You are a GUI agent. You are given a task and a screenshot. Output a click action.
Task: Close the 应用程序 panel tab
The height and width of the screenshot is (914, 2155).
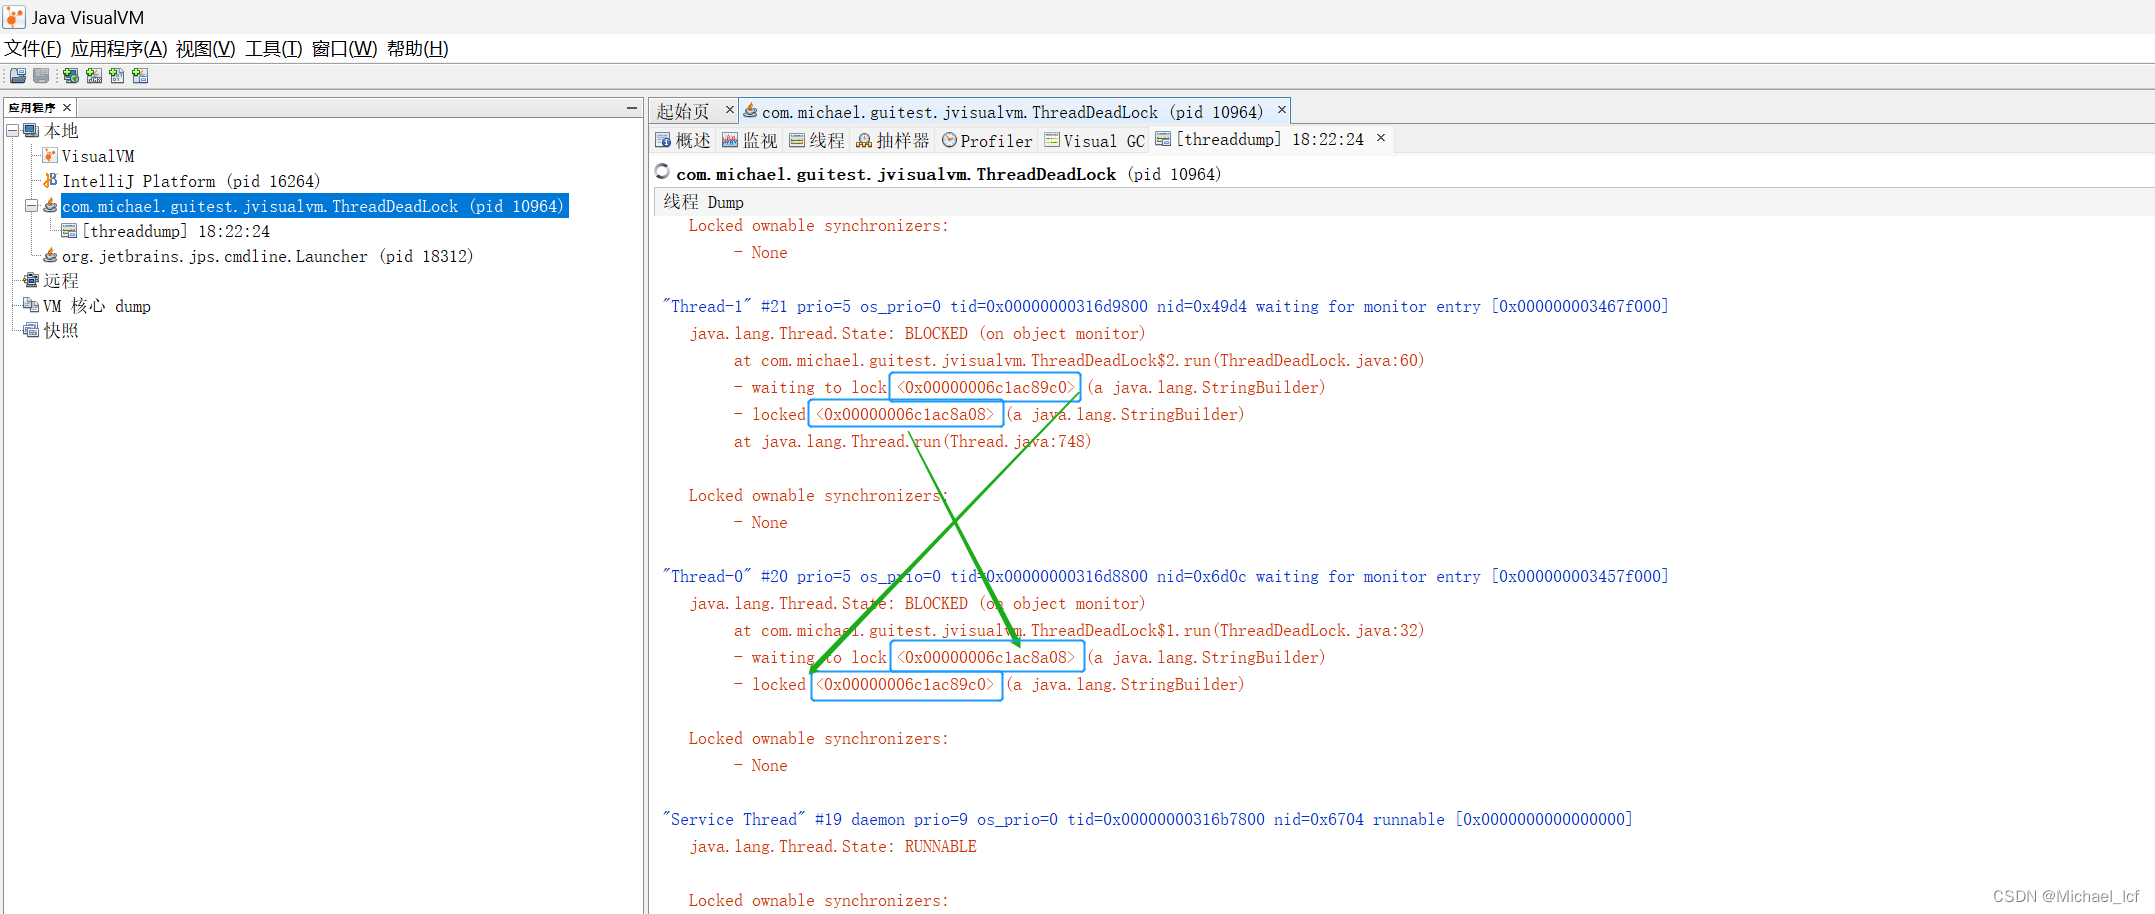point(67,107)
